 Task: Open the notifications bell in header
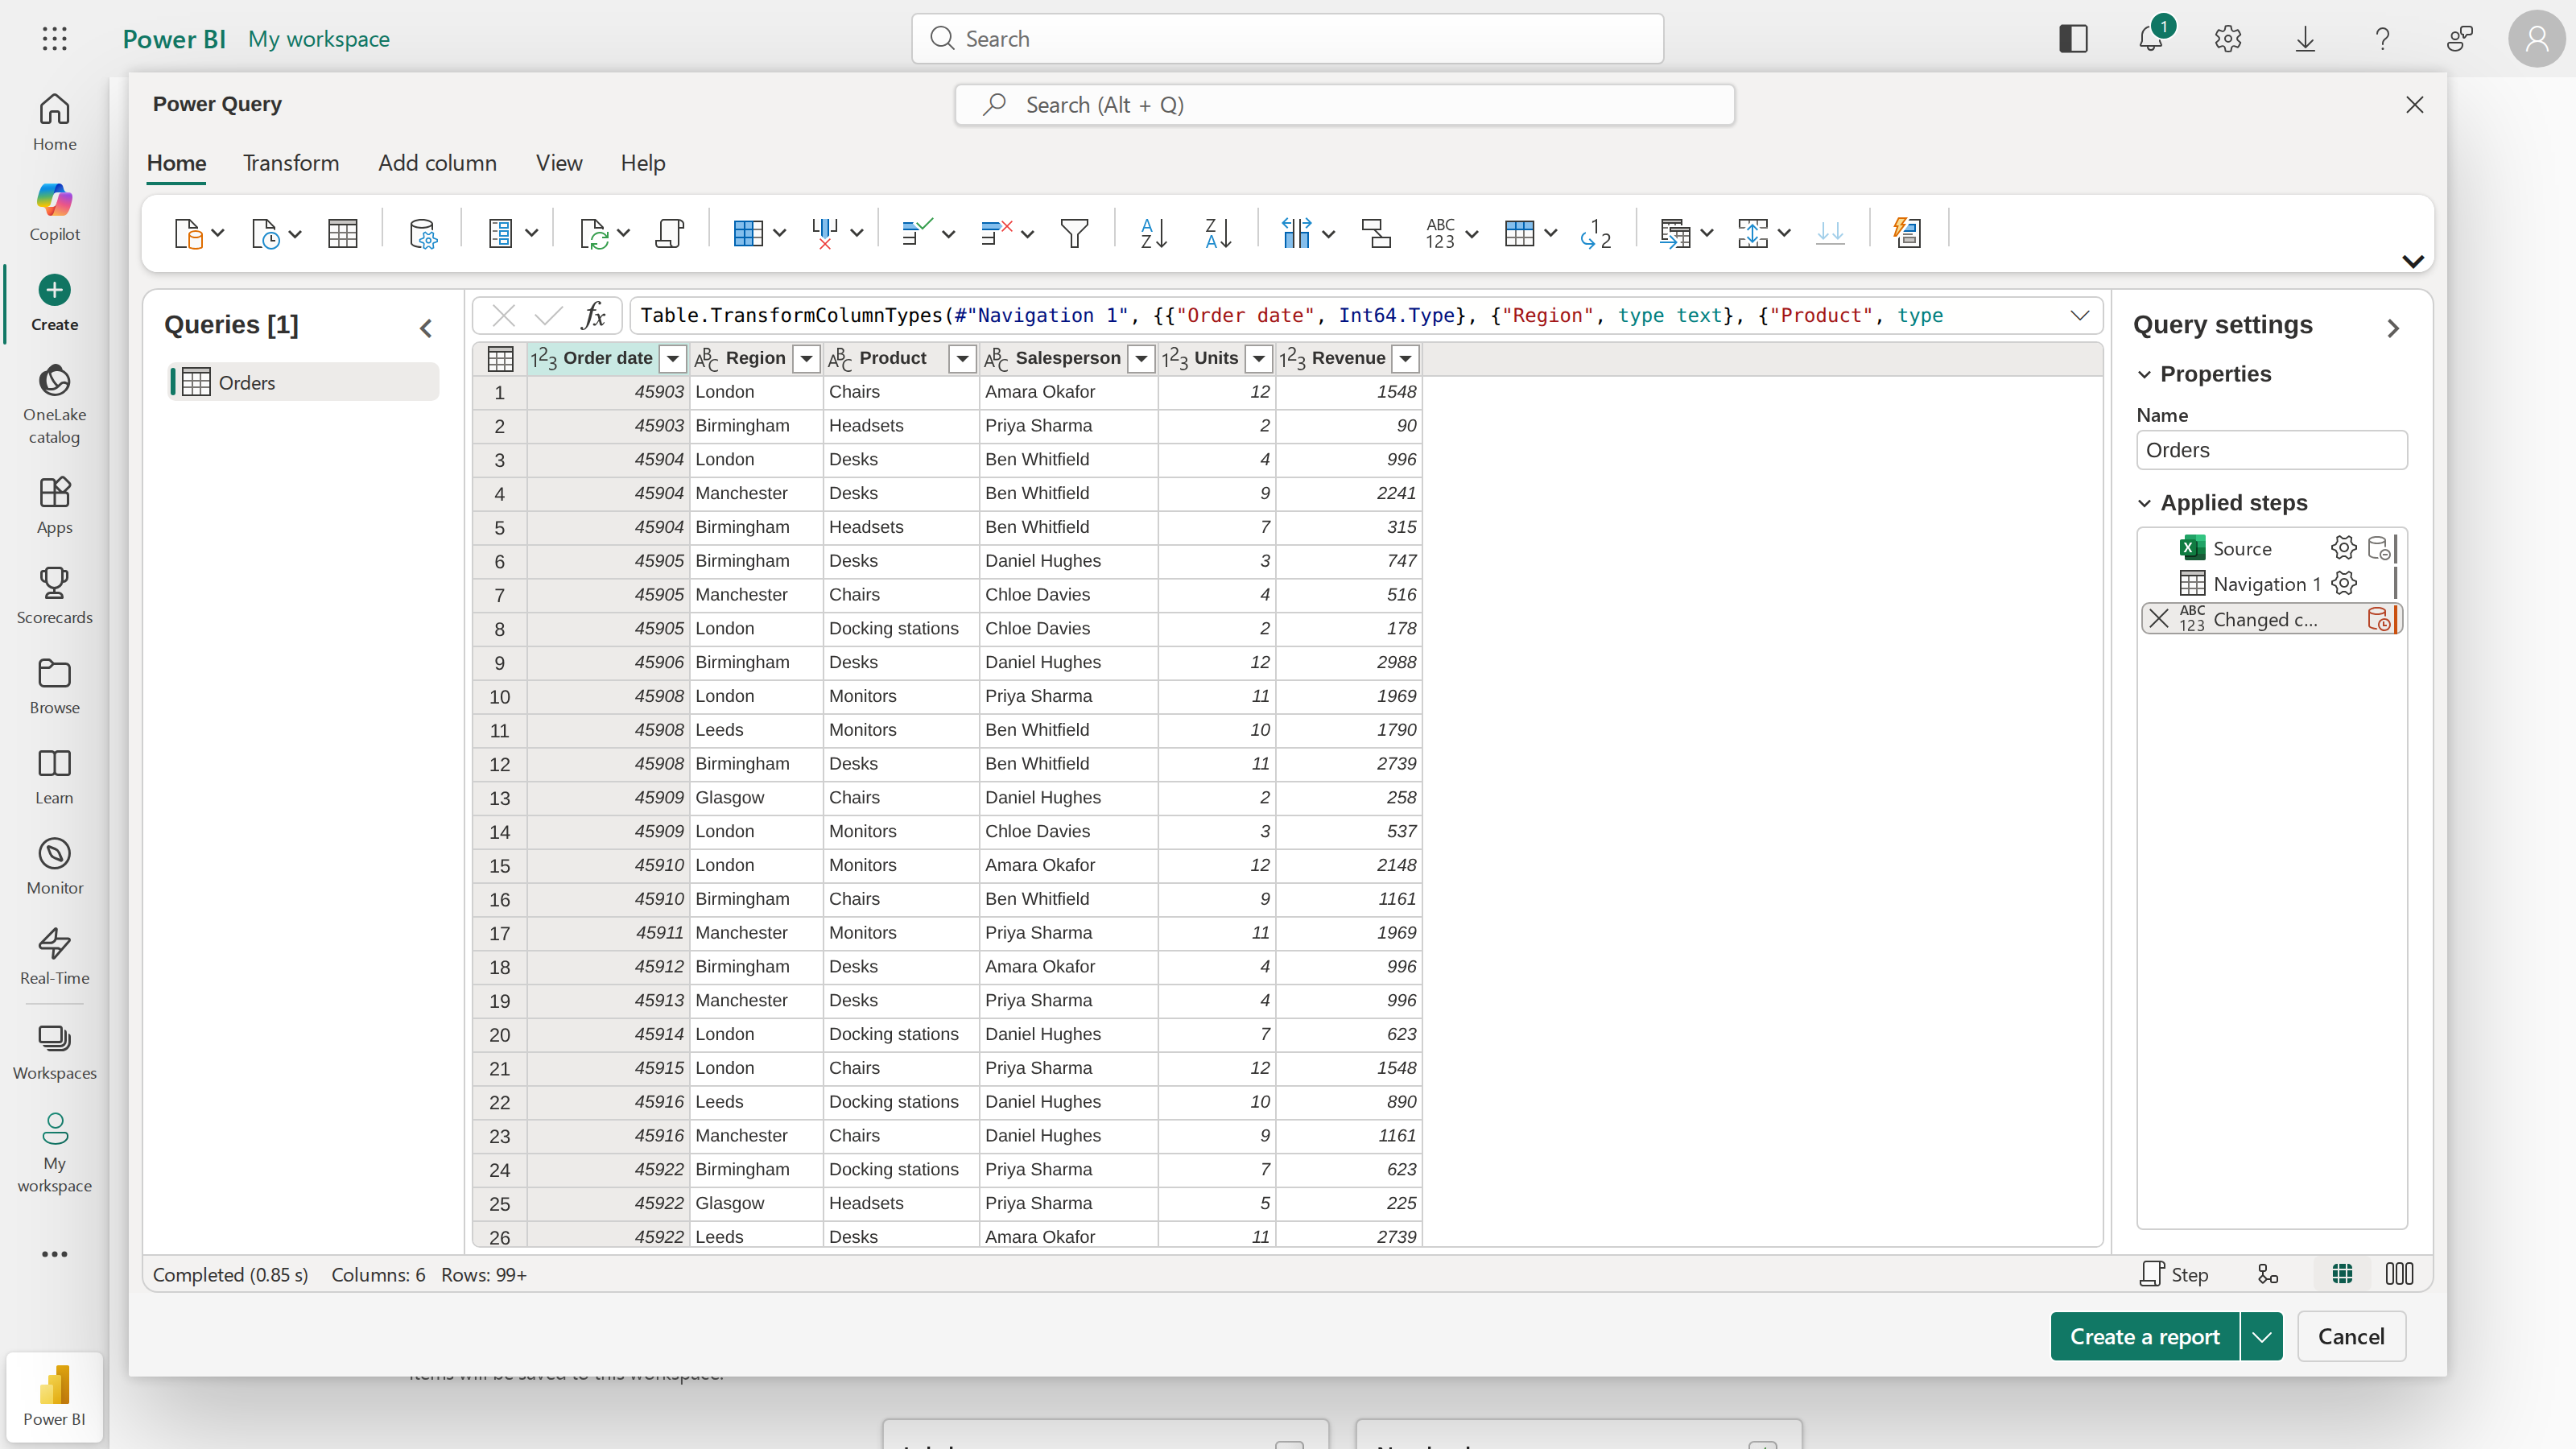click(x=2150, y=39)
